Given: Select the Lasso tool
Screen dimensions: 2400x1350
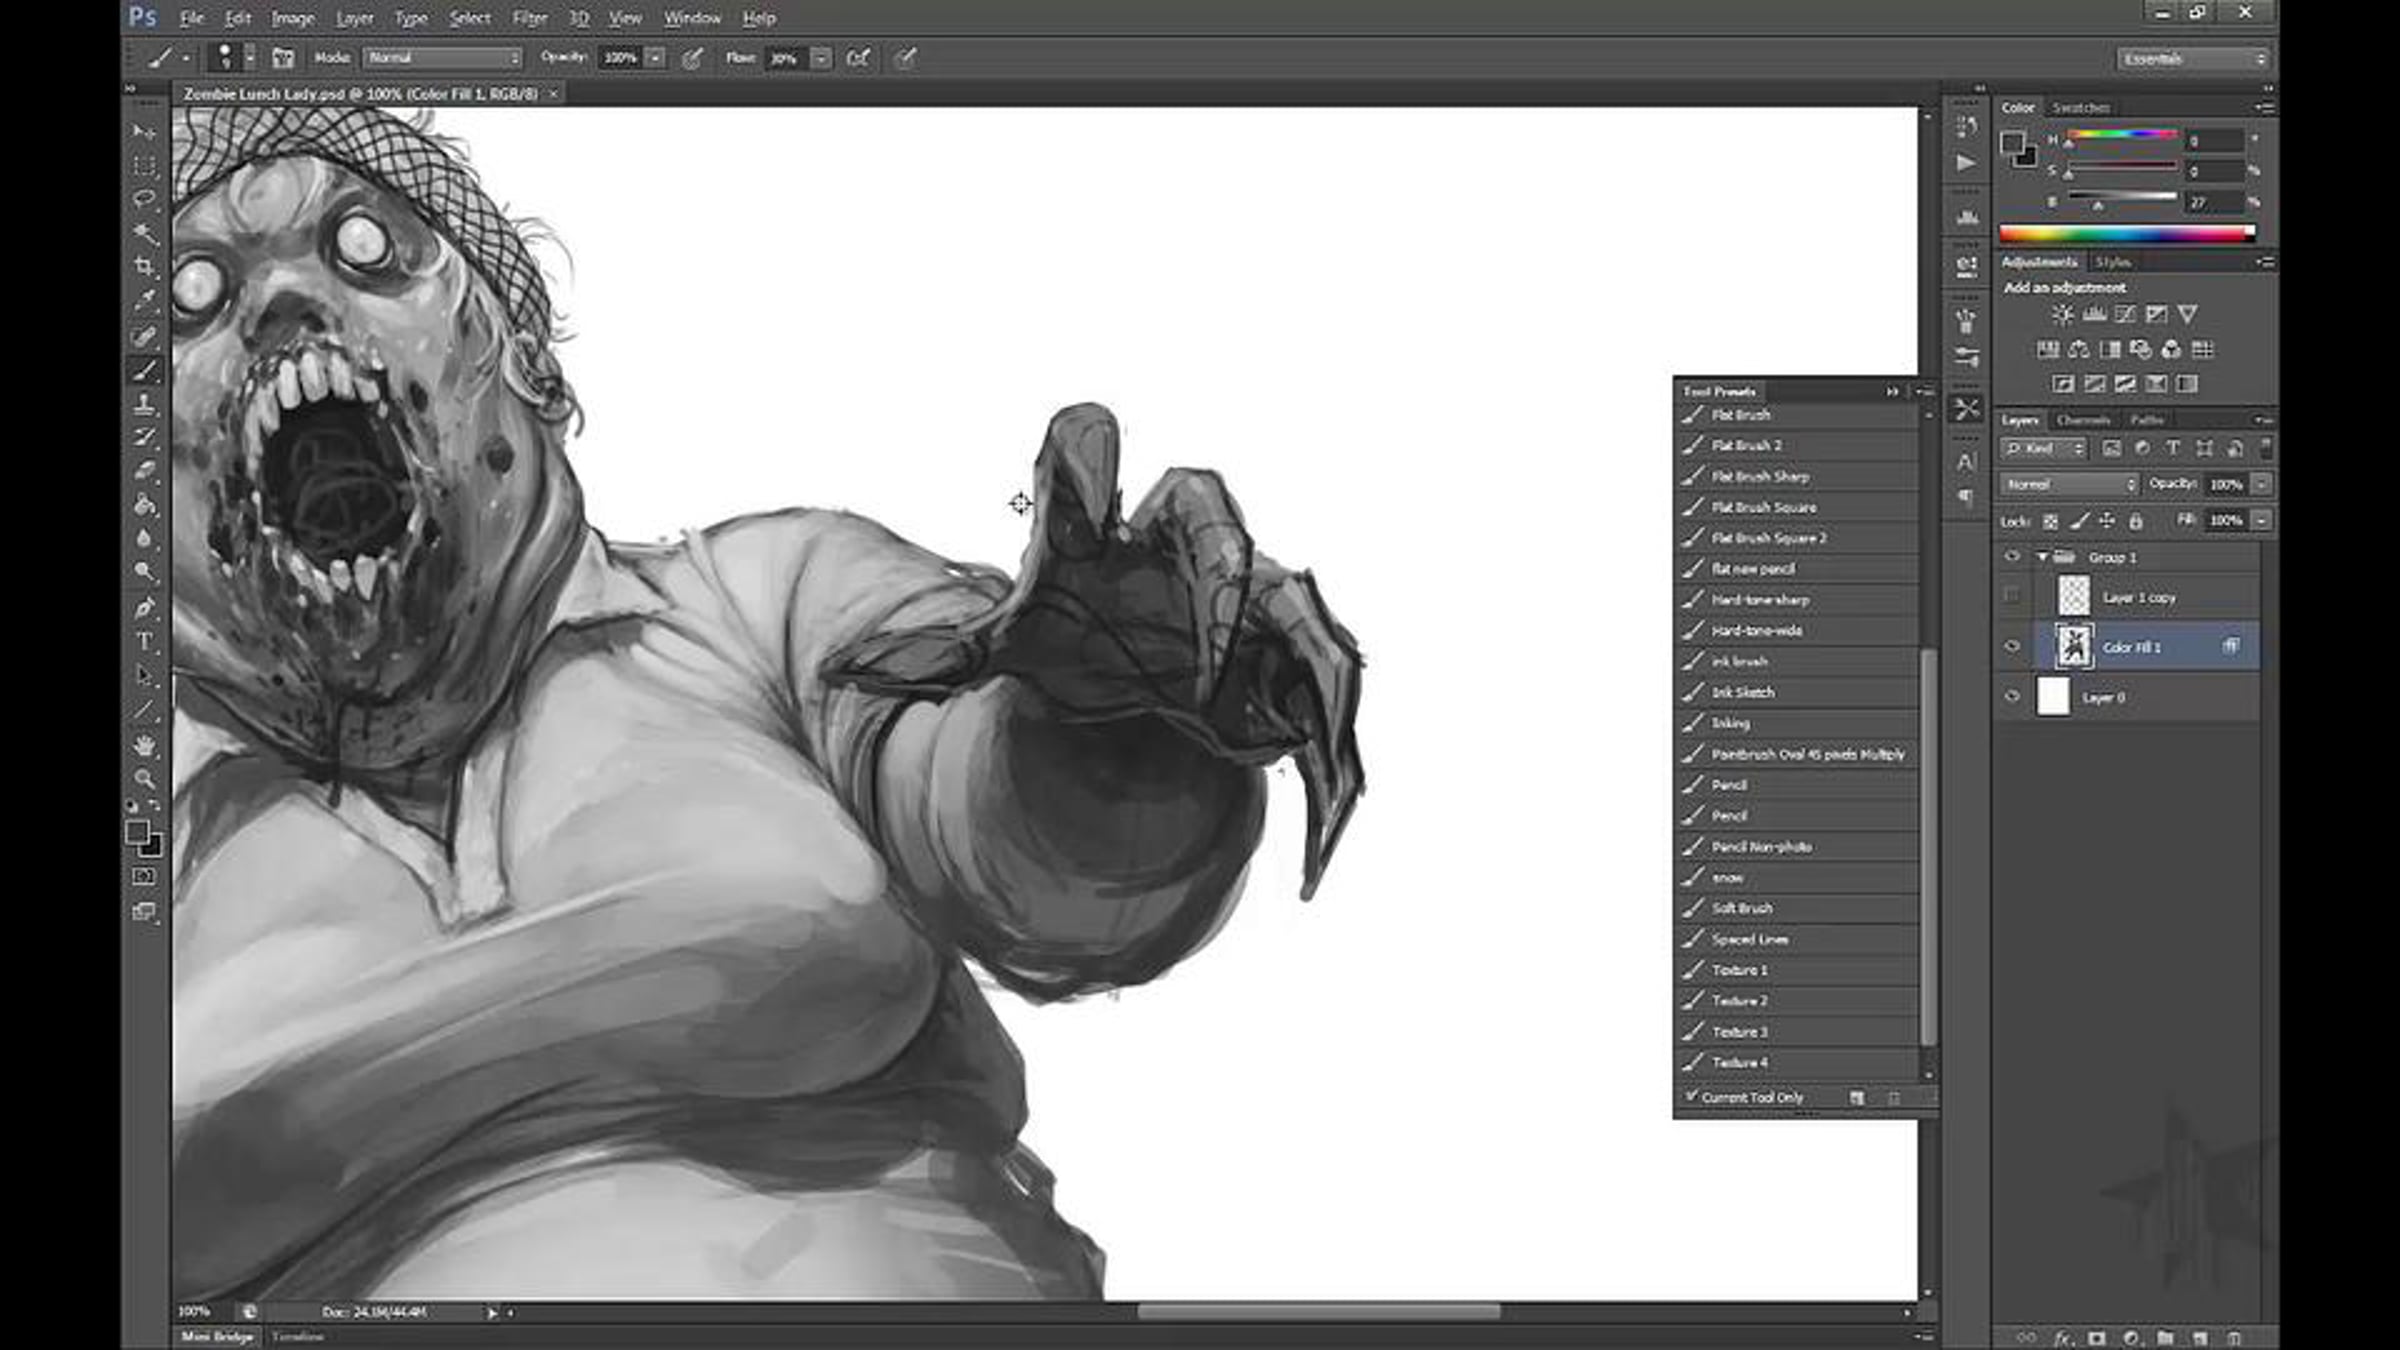Looking at the screenshot, I should coord(145,198).
